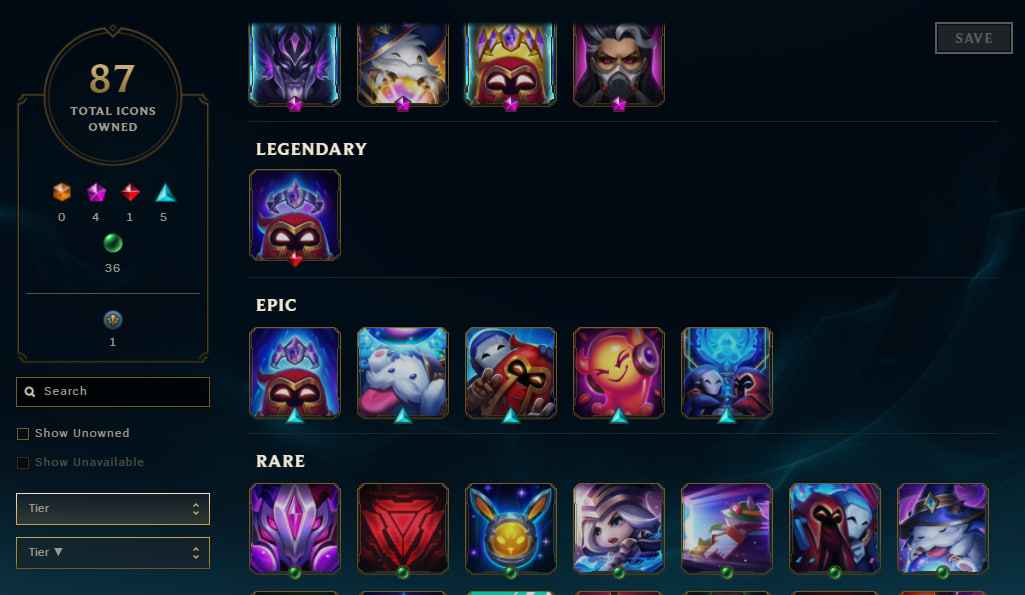The width and height of the screenshot is (1025, 595).
Task: Click the SAVE button
Action: pyautogui.click(x=973, y=38)
